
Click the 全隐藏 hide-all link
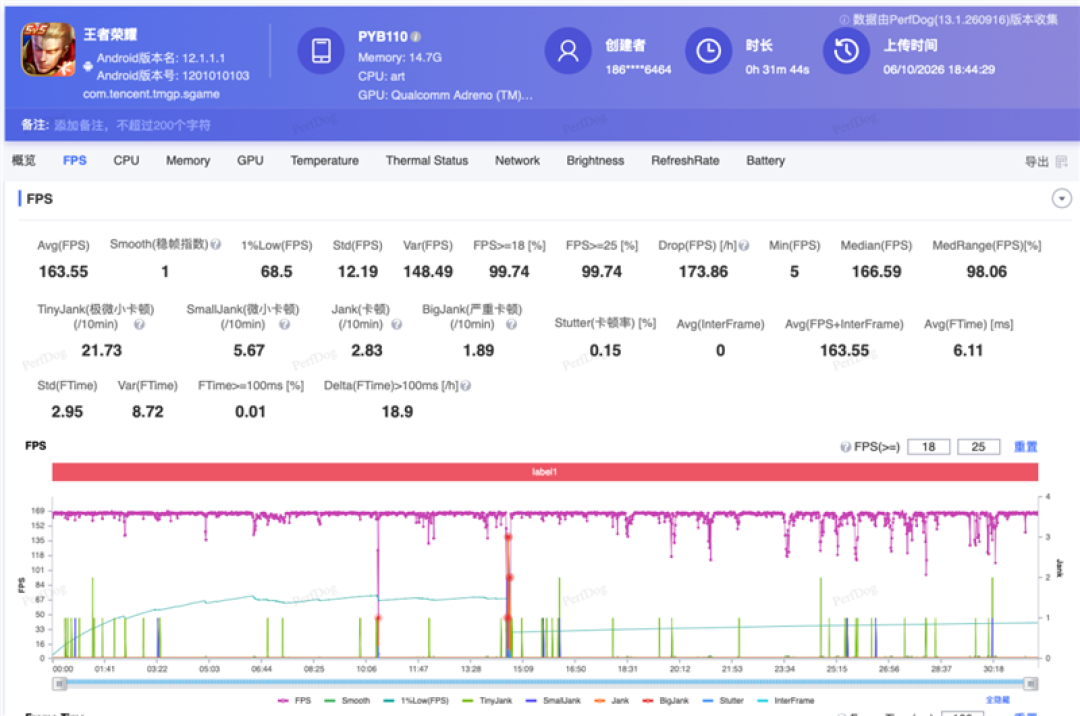click(x=997, y=700)
